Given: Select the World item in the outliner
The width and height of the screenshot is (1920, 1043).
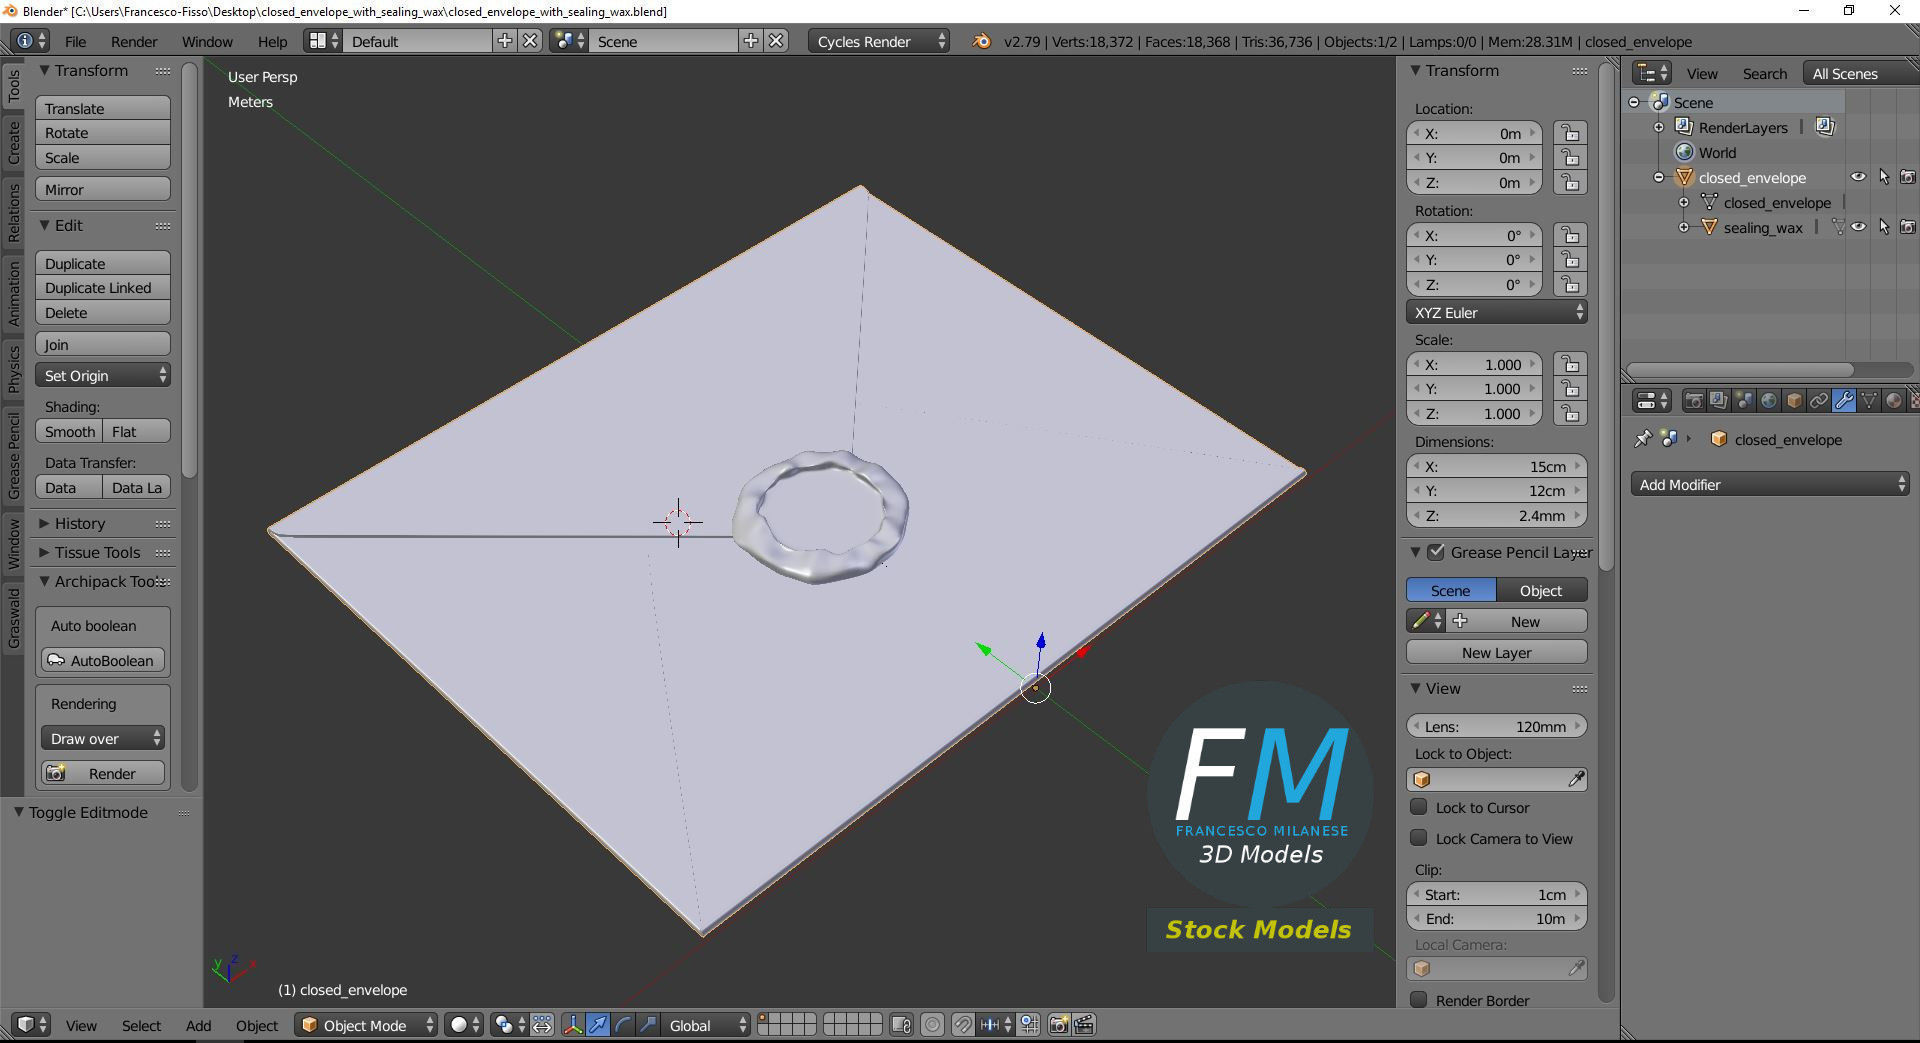Looking at the screenshot, I should (1717, 153).
